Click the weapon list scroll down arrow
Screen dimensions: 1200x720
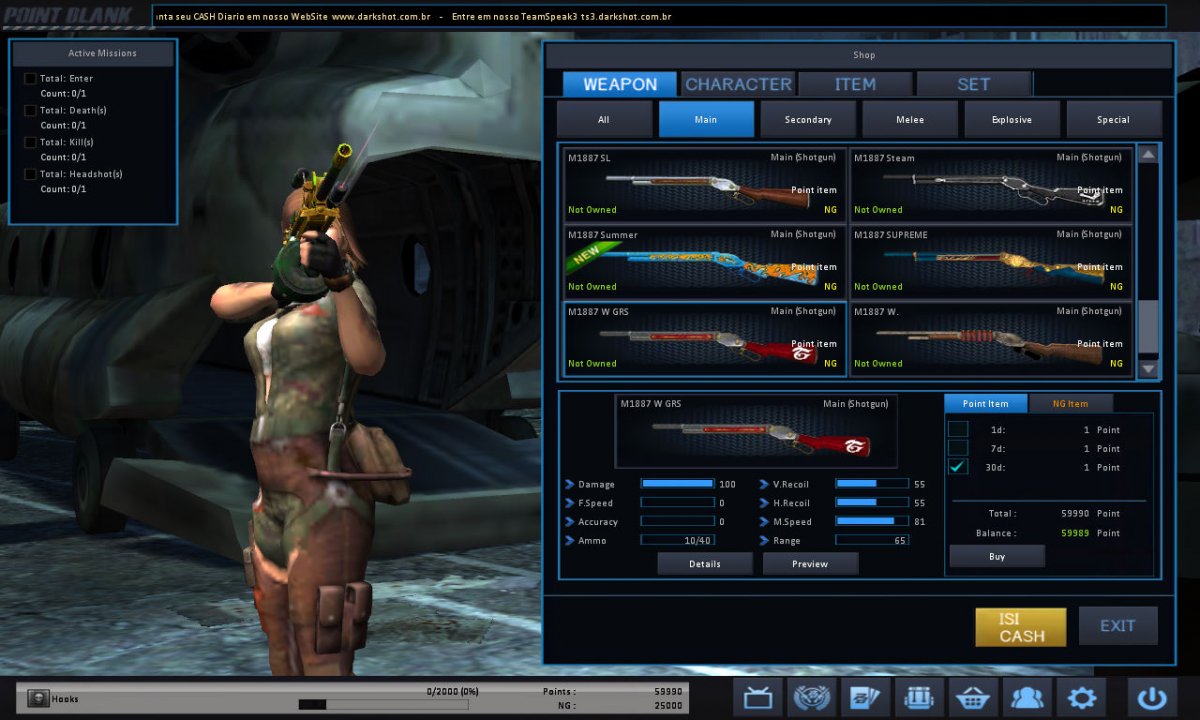(1148, 369)
